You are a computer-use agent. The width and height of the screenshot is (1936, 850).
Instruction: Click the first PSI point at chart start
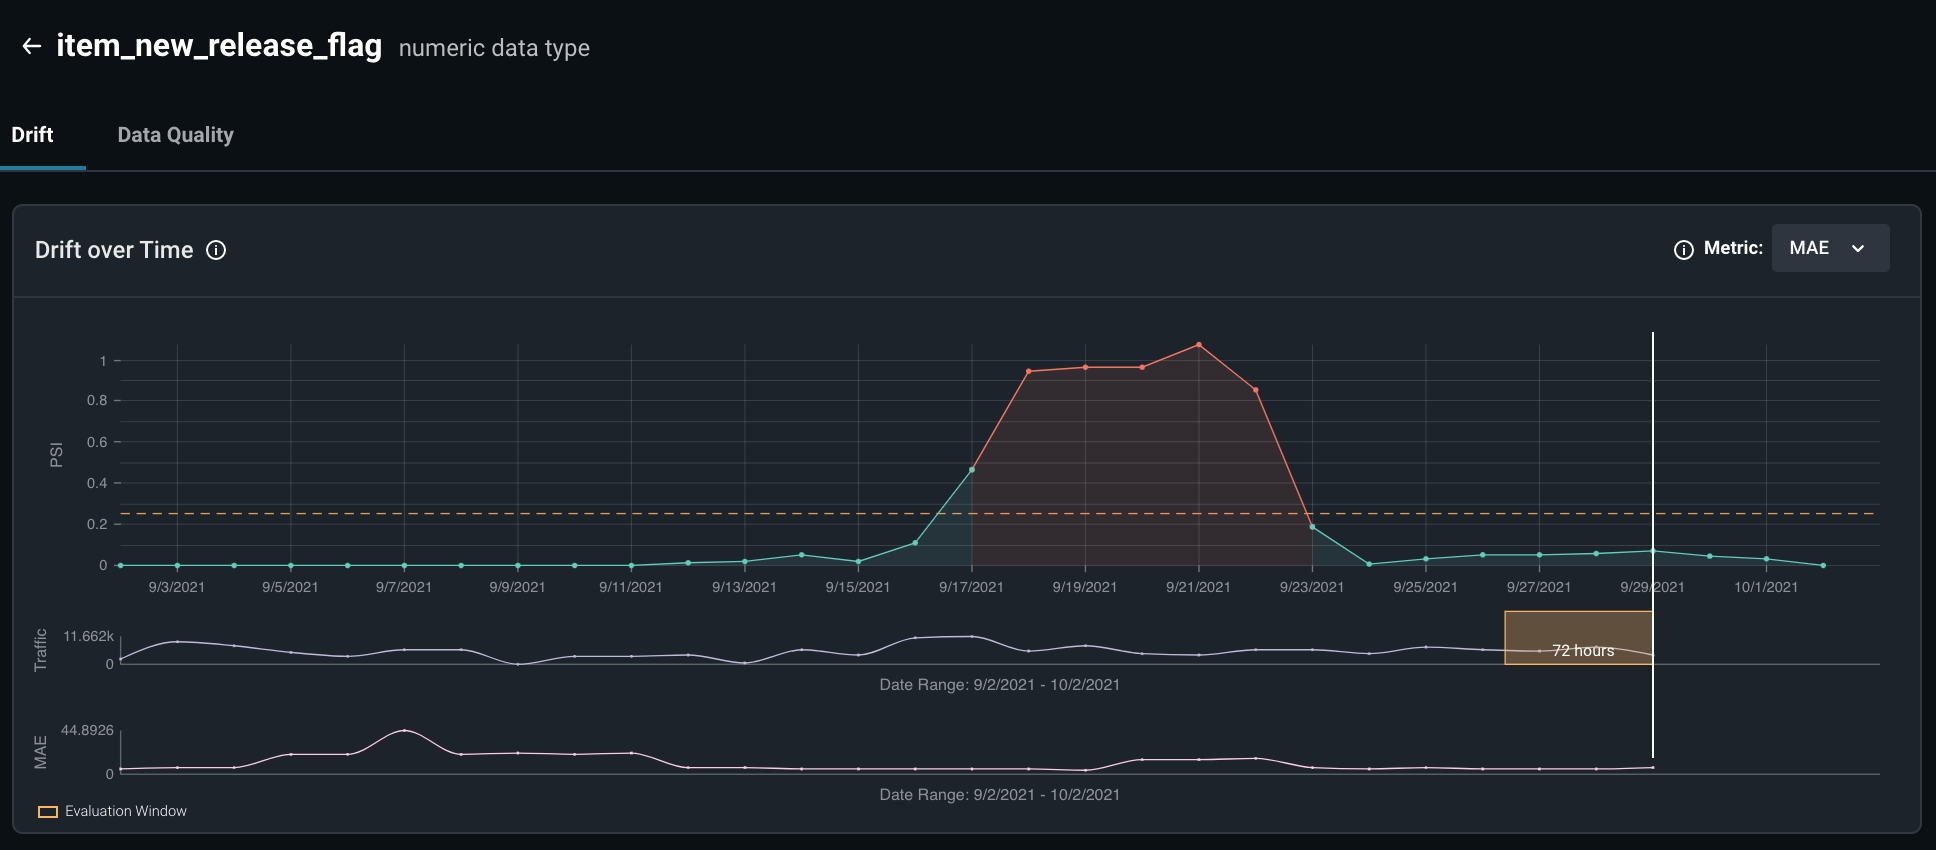pyautogui.click(x=121, y=565)
